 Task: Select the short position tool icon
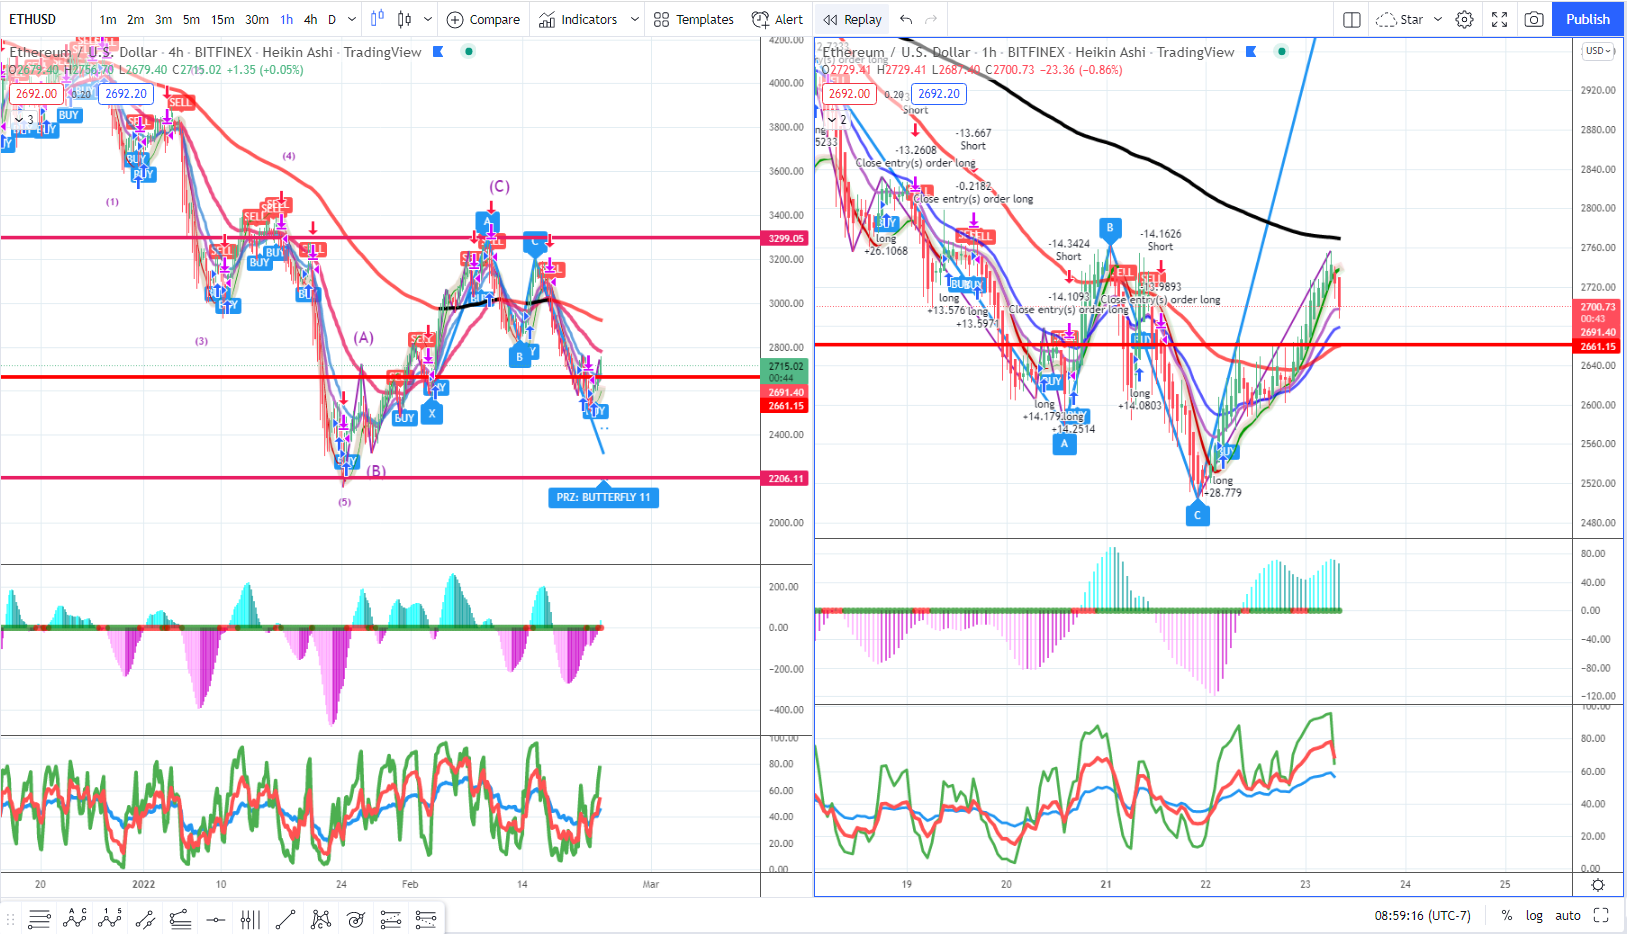(425, 919)
